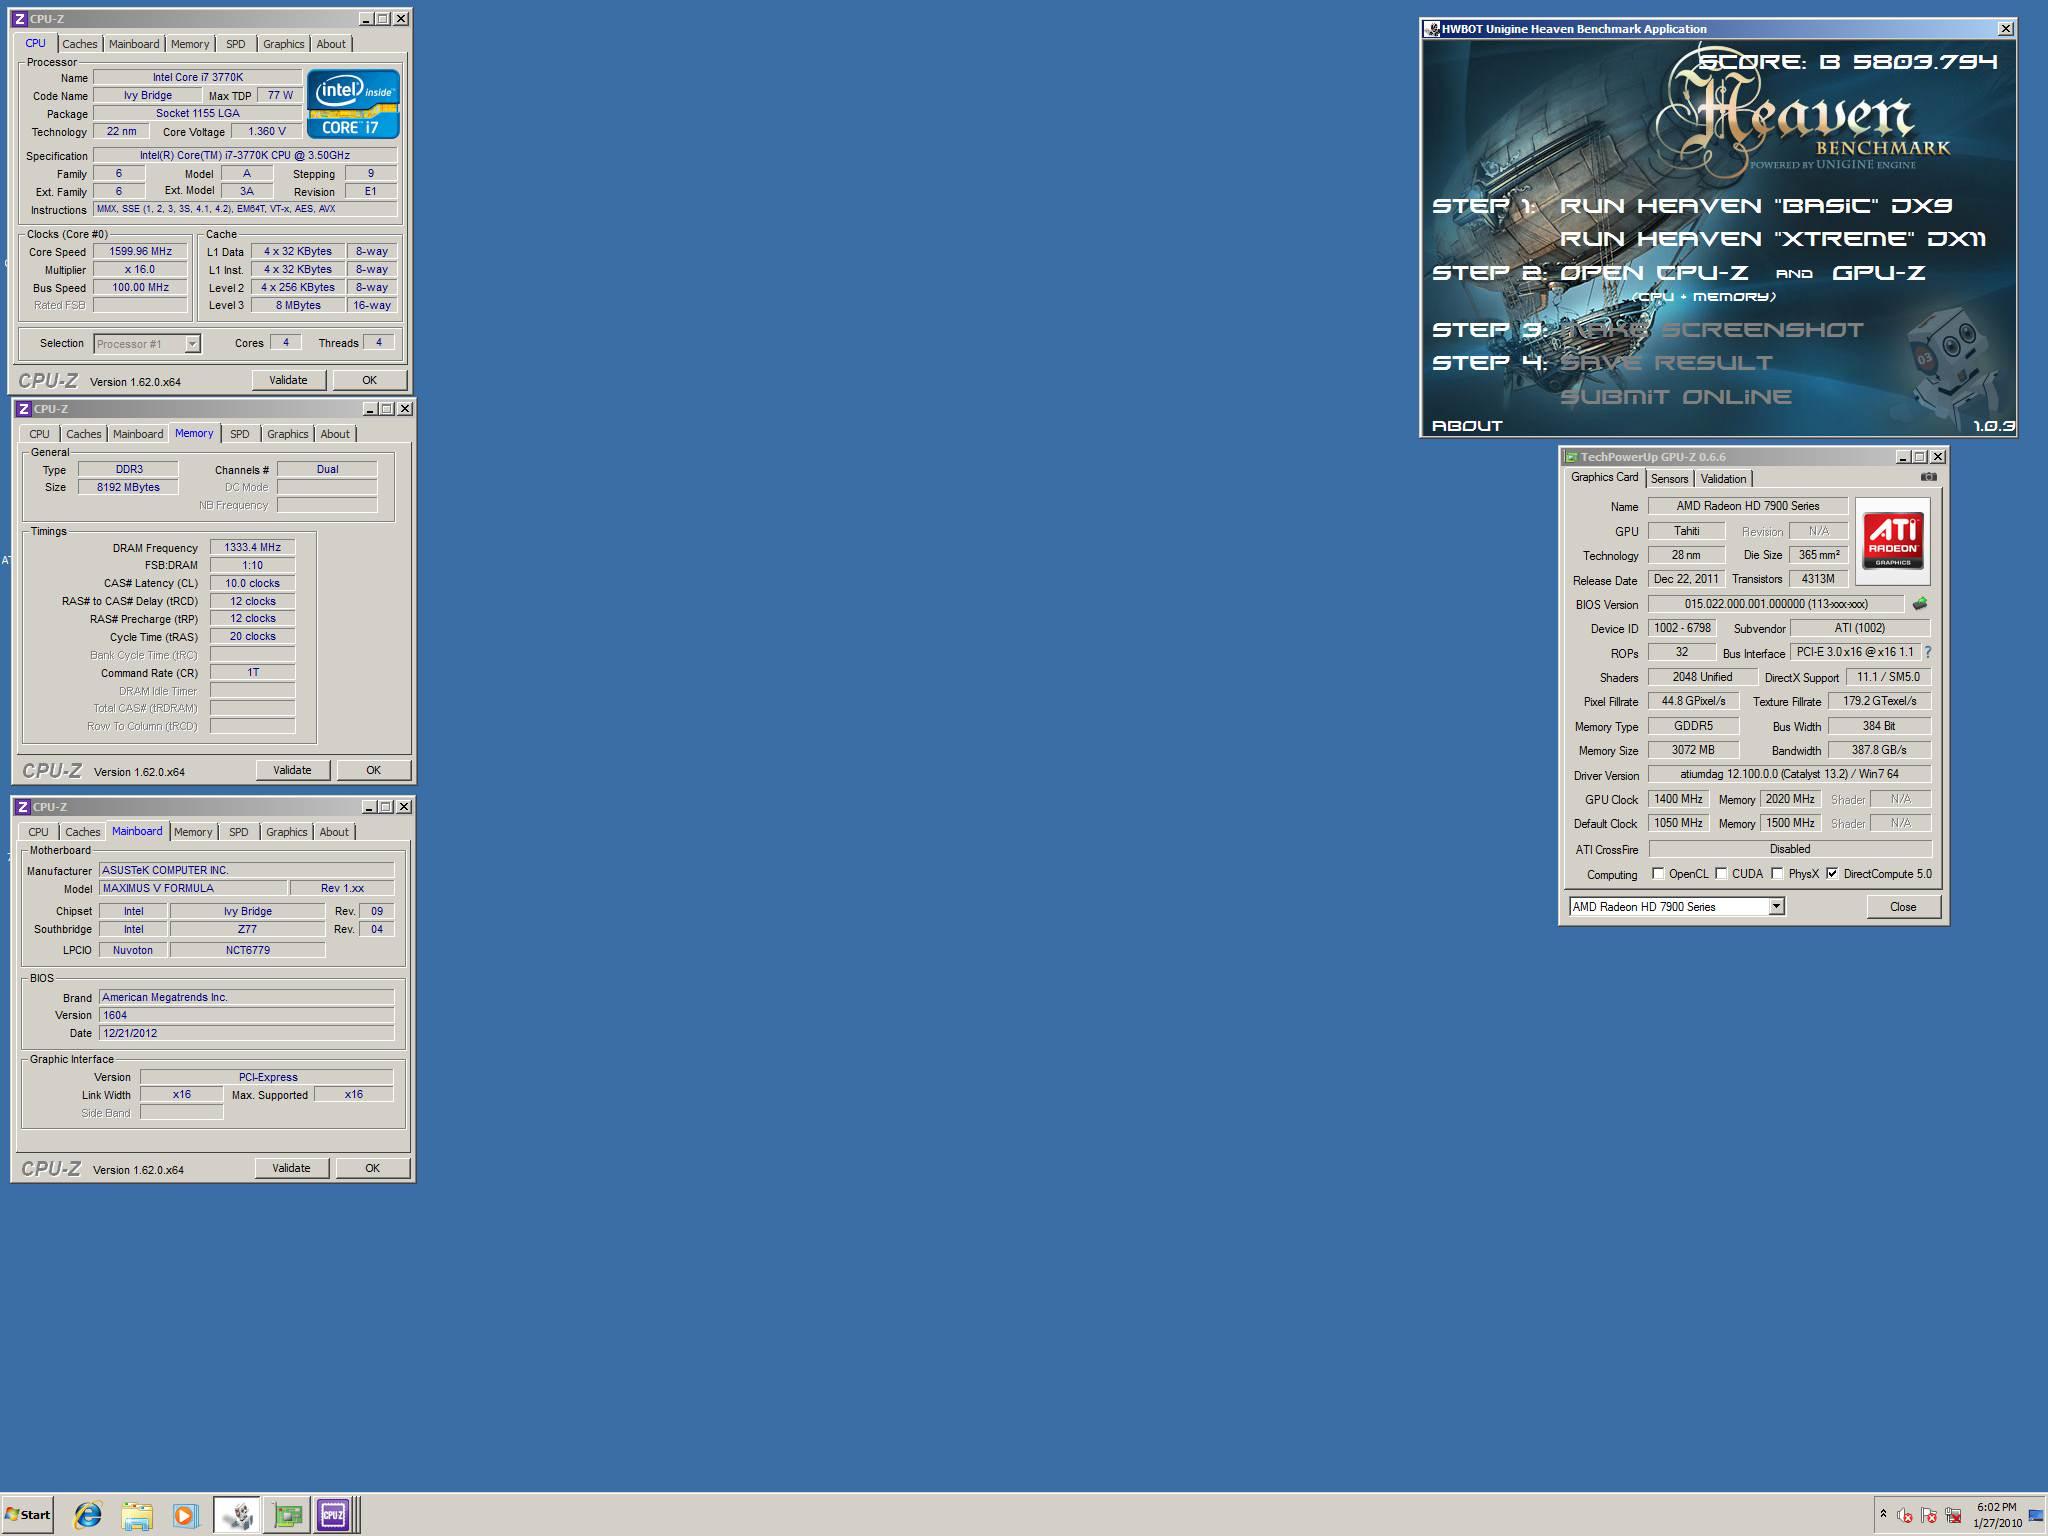
Task: Open Internet Explorer from the taskbar
Action: (88, 1515)
